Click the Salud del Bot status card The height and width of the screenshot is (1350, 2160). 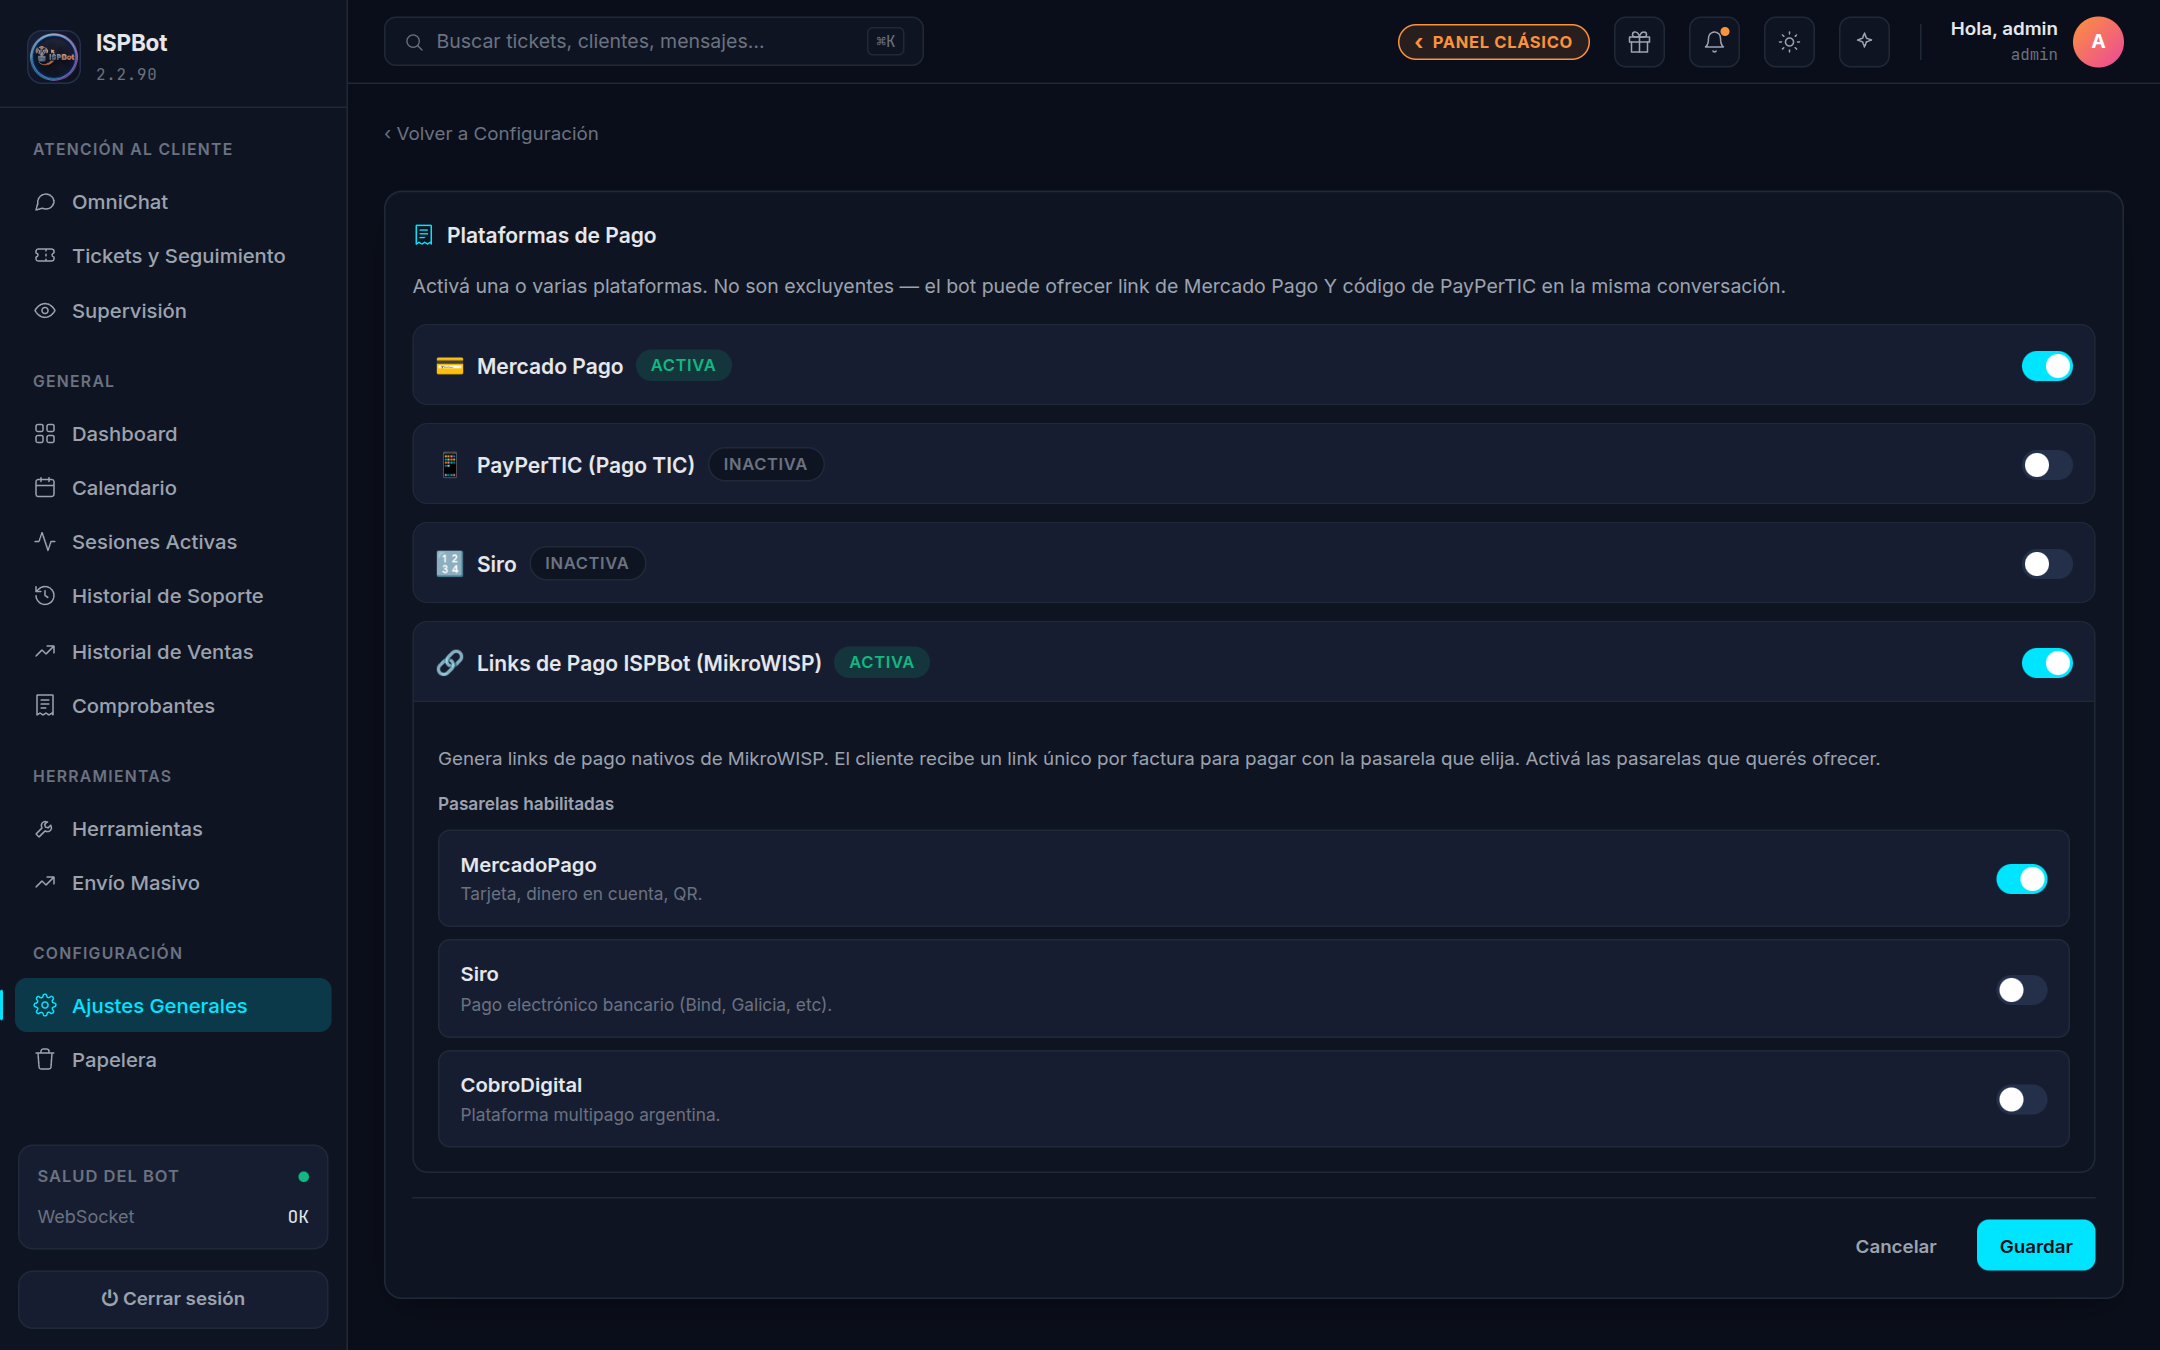tap(173, 1197)
